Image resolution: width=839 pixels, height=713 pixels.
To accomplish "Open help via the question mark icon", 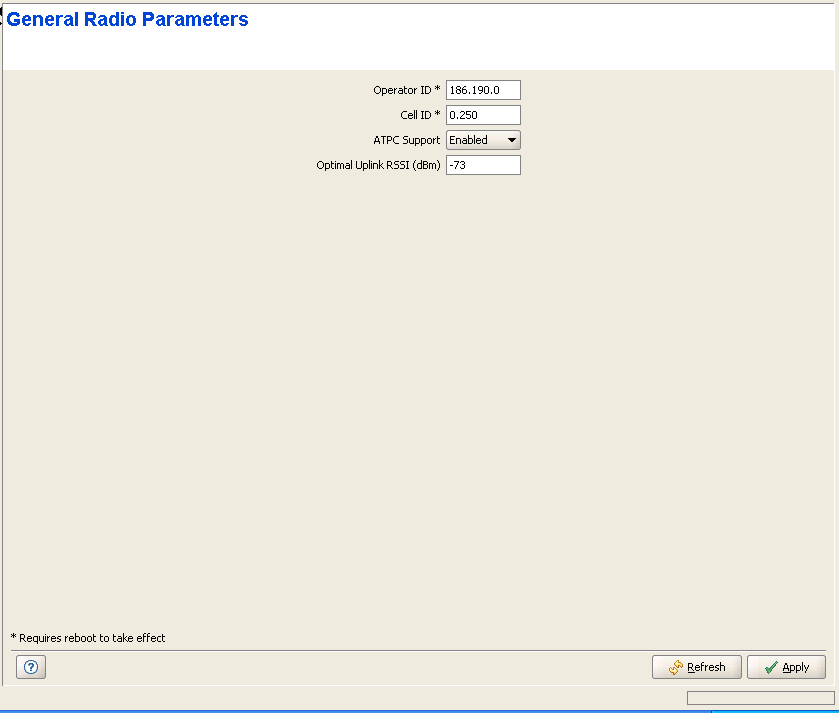I will click(30, 667).
